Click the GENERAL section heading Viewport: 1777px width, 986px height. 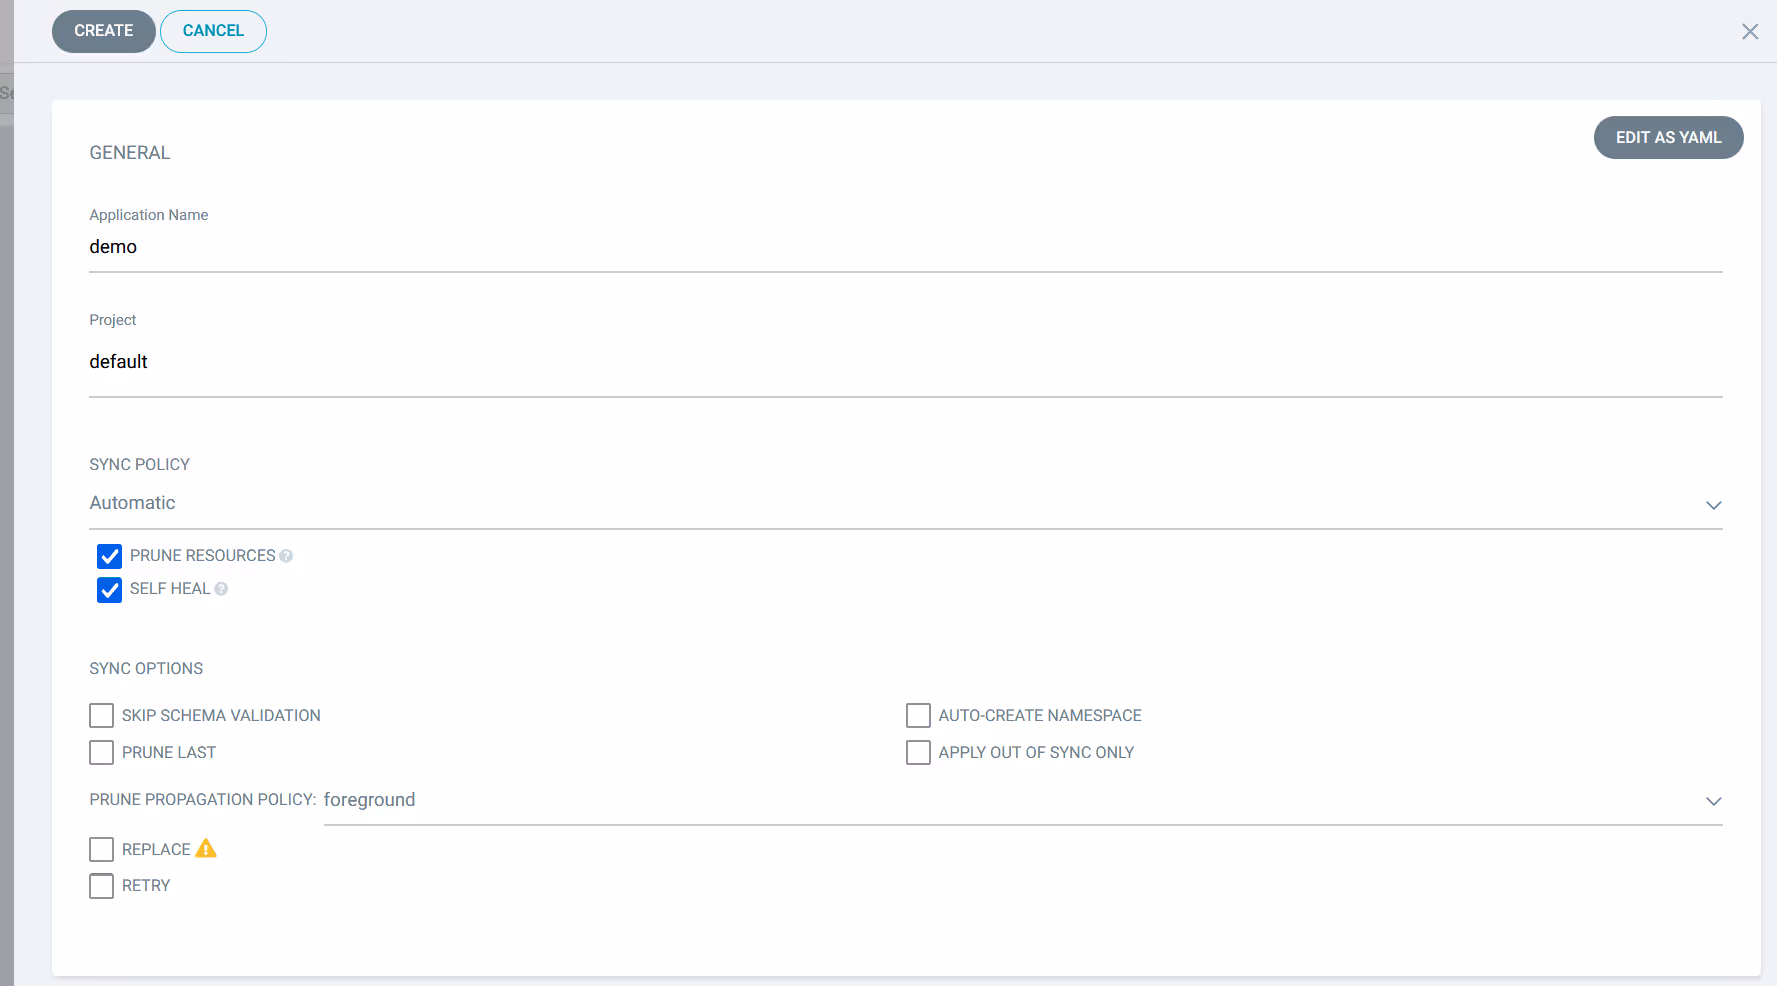click(x=130, y=153)
